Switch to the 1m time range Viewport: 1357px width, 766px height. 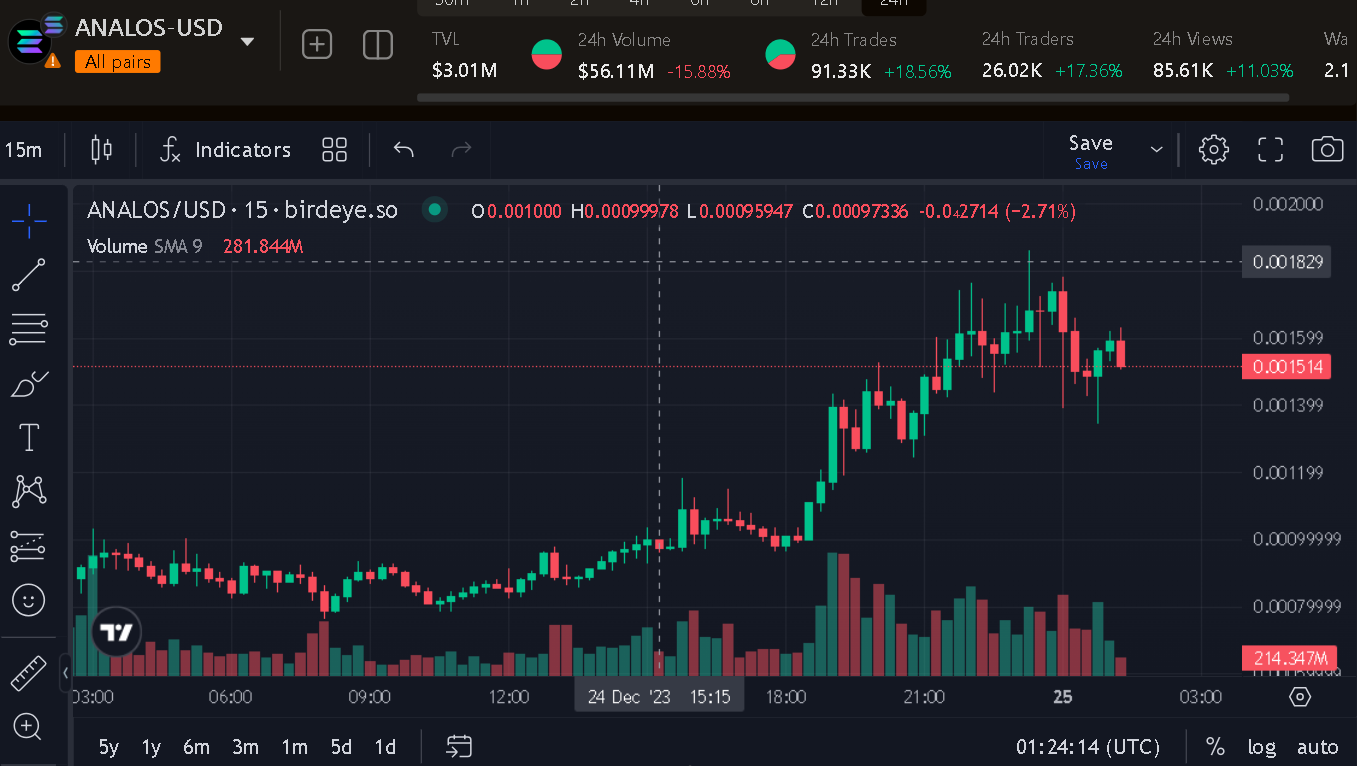tap(294, 747)
